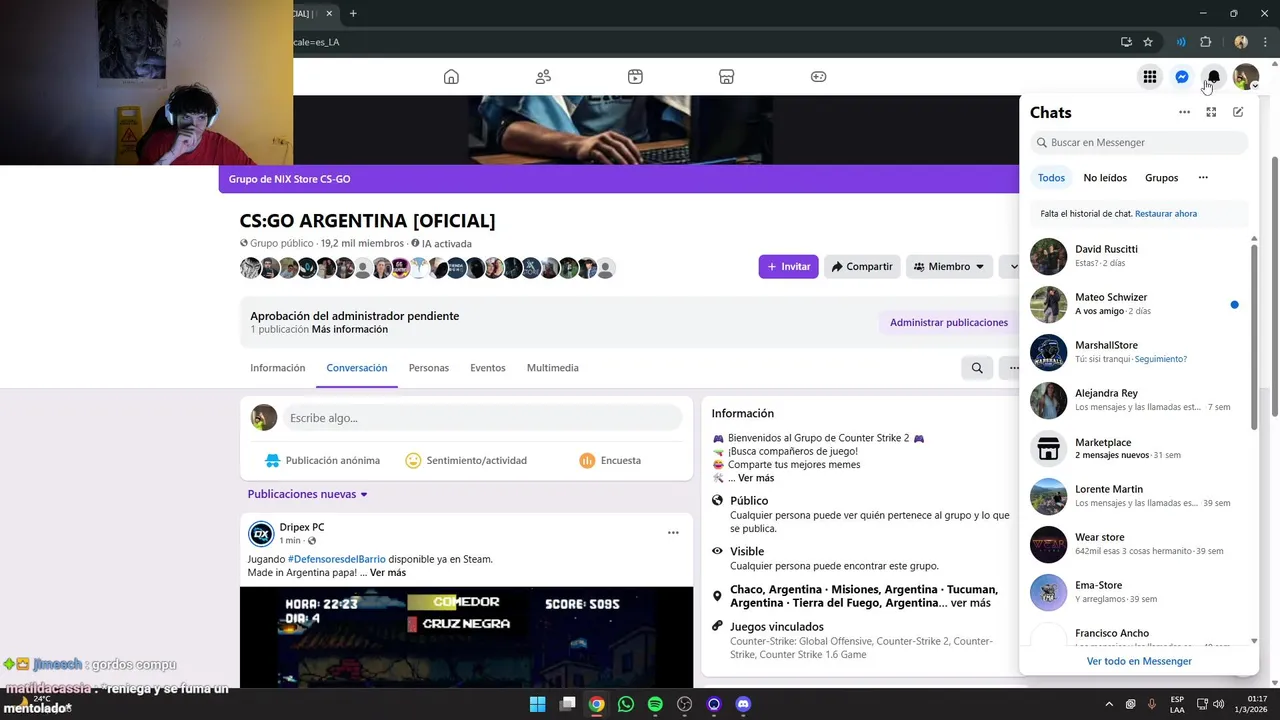
Task: Click the Compartir button
Action: pyautogui.click(x=862, y=266)
